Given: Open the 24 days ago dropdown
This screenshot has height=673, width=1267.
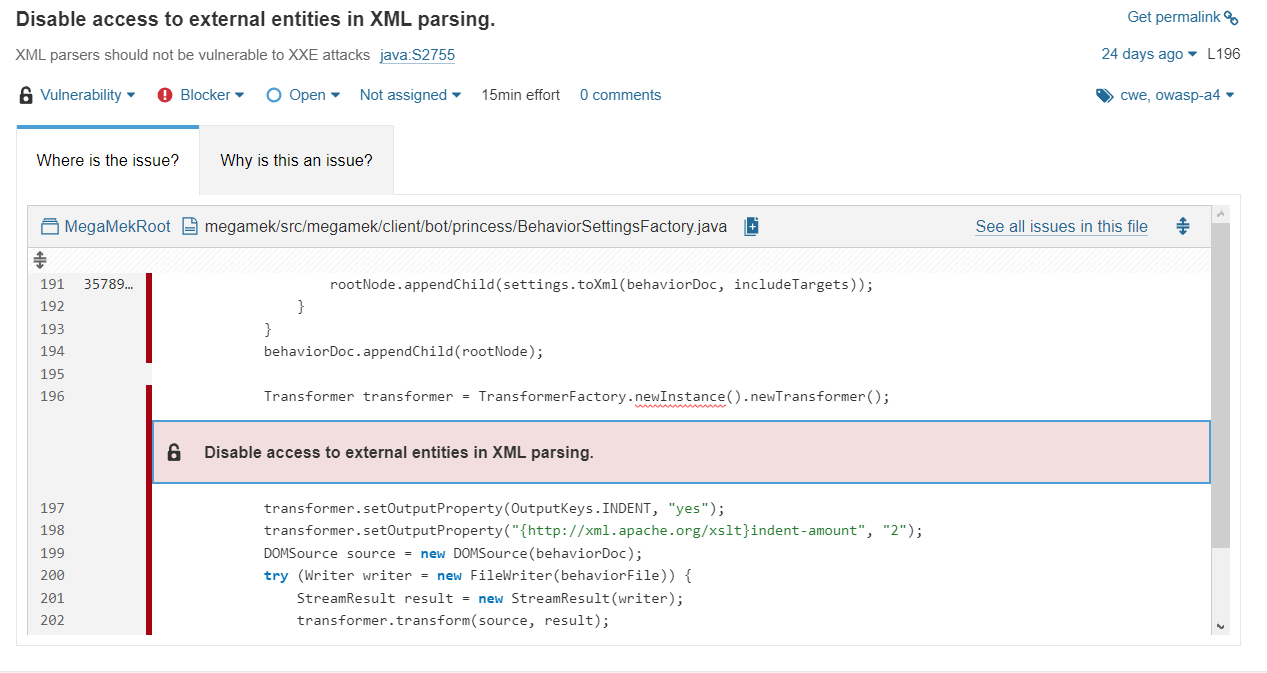Looking at the screenshot, I should tap(1148, 54).
